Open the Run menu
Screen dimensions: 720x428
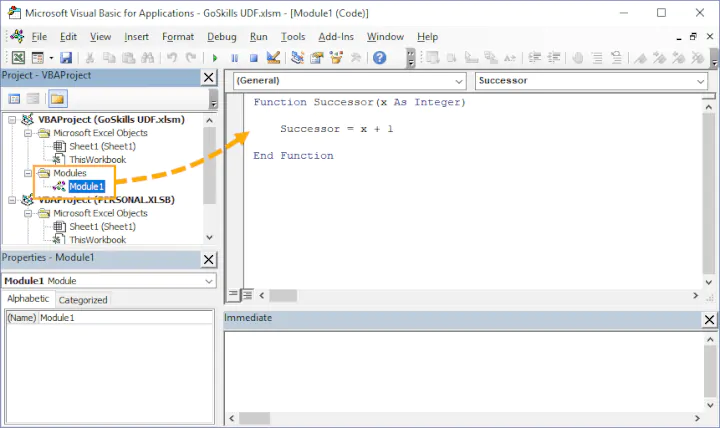point(259,37)
